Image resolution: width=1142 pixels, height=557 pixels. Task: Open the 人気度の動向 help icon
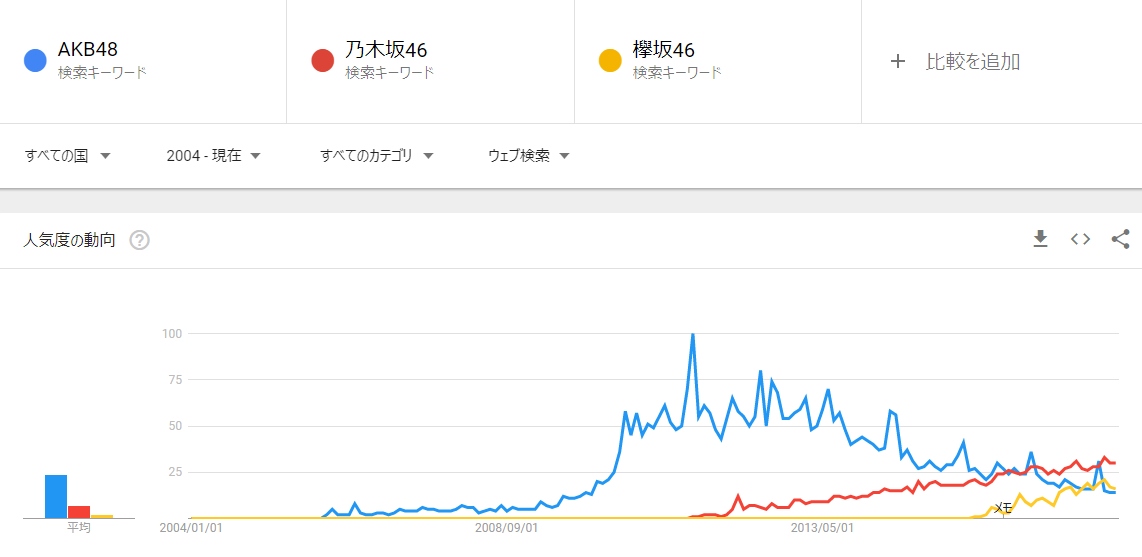click(x=140, y=240)
